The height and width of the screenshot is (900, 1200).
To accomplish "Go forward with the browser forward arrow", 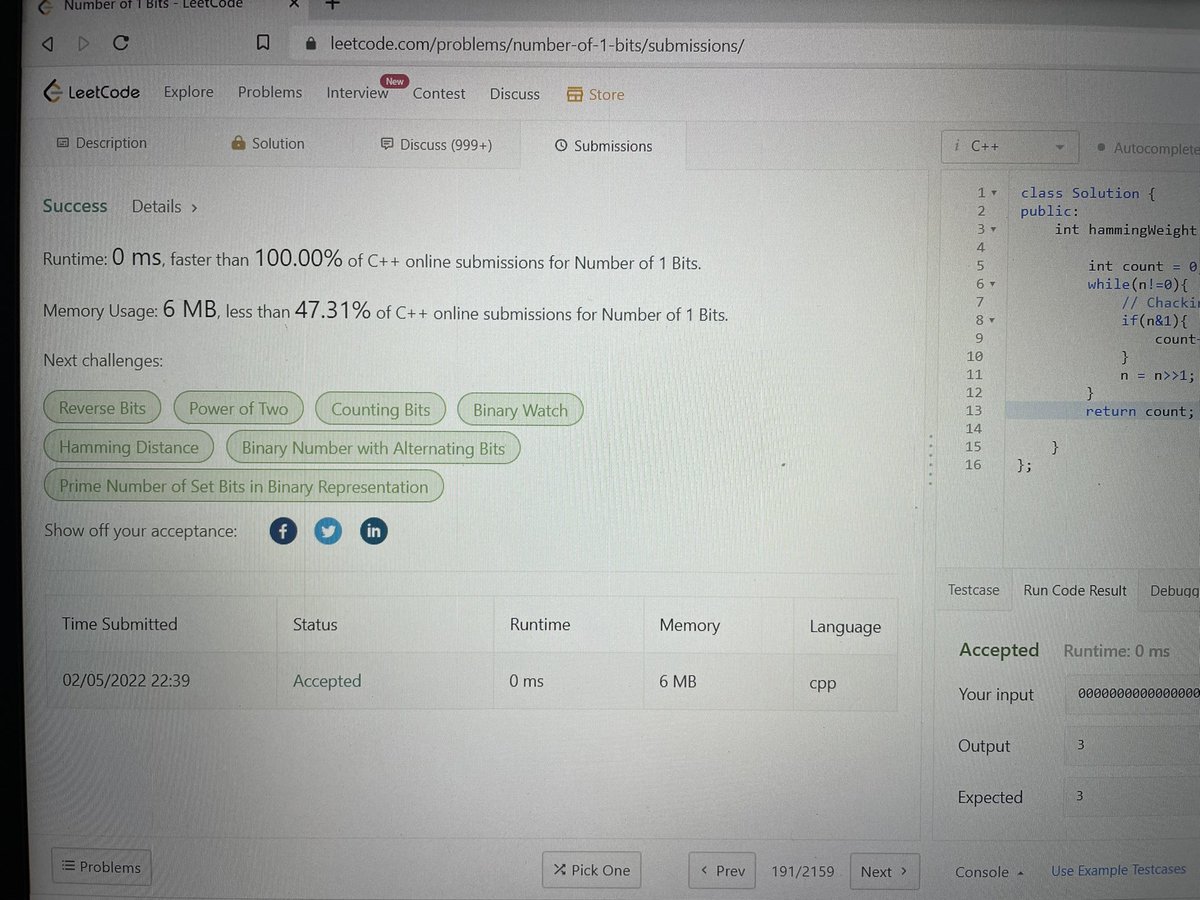I will (83, 43).
